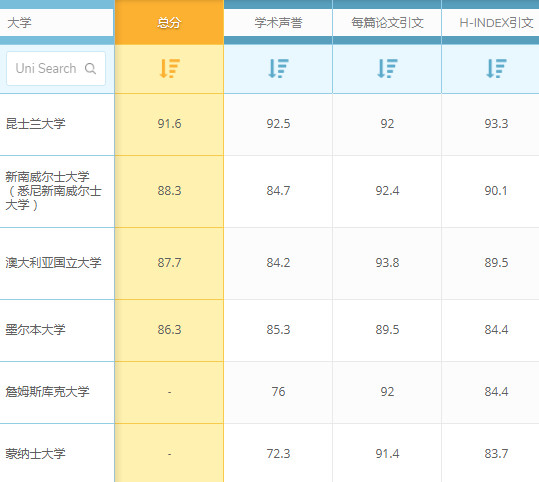This screenshot has width=539, height=482.
Task: Open 澳大利亚国立大学 link
Action: (x=53, y=263)
